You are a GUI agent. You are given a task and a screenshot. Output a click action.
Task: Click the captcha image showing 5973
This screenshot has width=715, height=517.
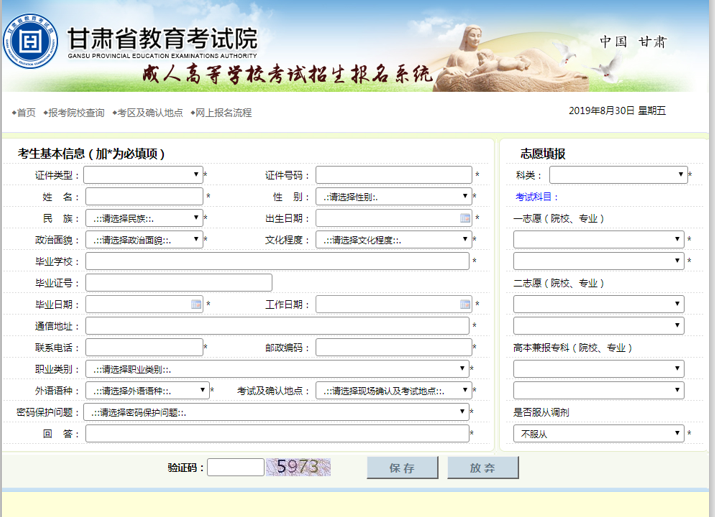pos(302,466)
